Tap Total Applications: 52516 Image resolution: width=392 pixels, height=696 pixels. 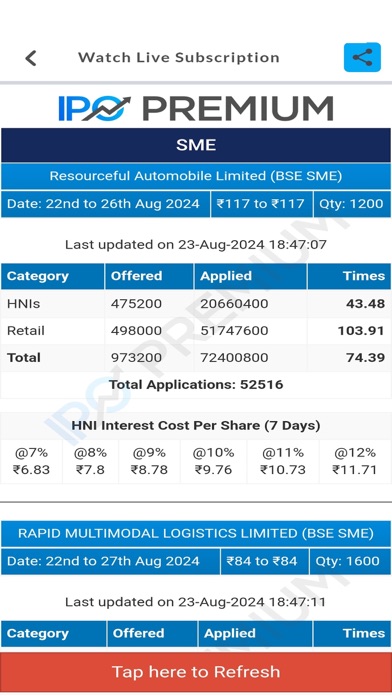196,384
